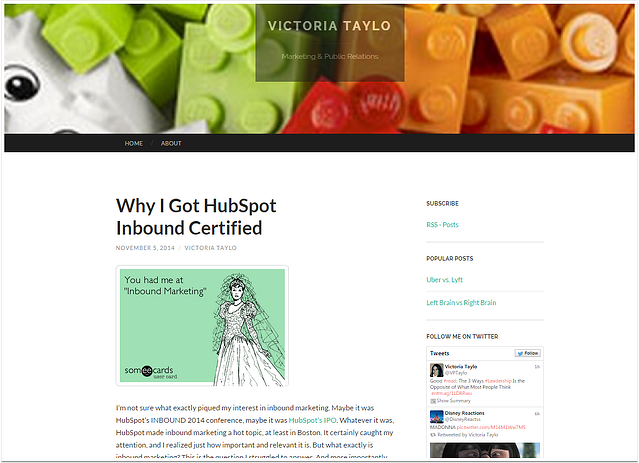
Task: Follow the HubSpot's IPO link
Action: 313,420
